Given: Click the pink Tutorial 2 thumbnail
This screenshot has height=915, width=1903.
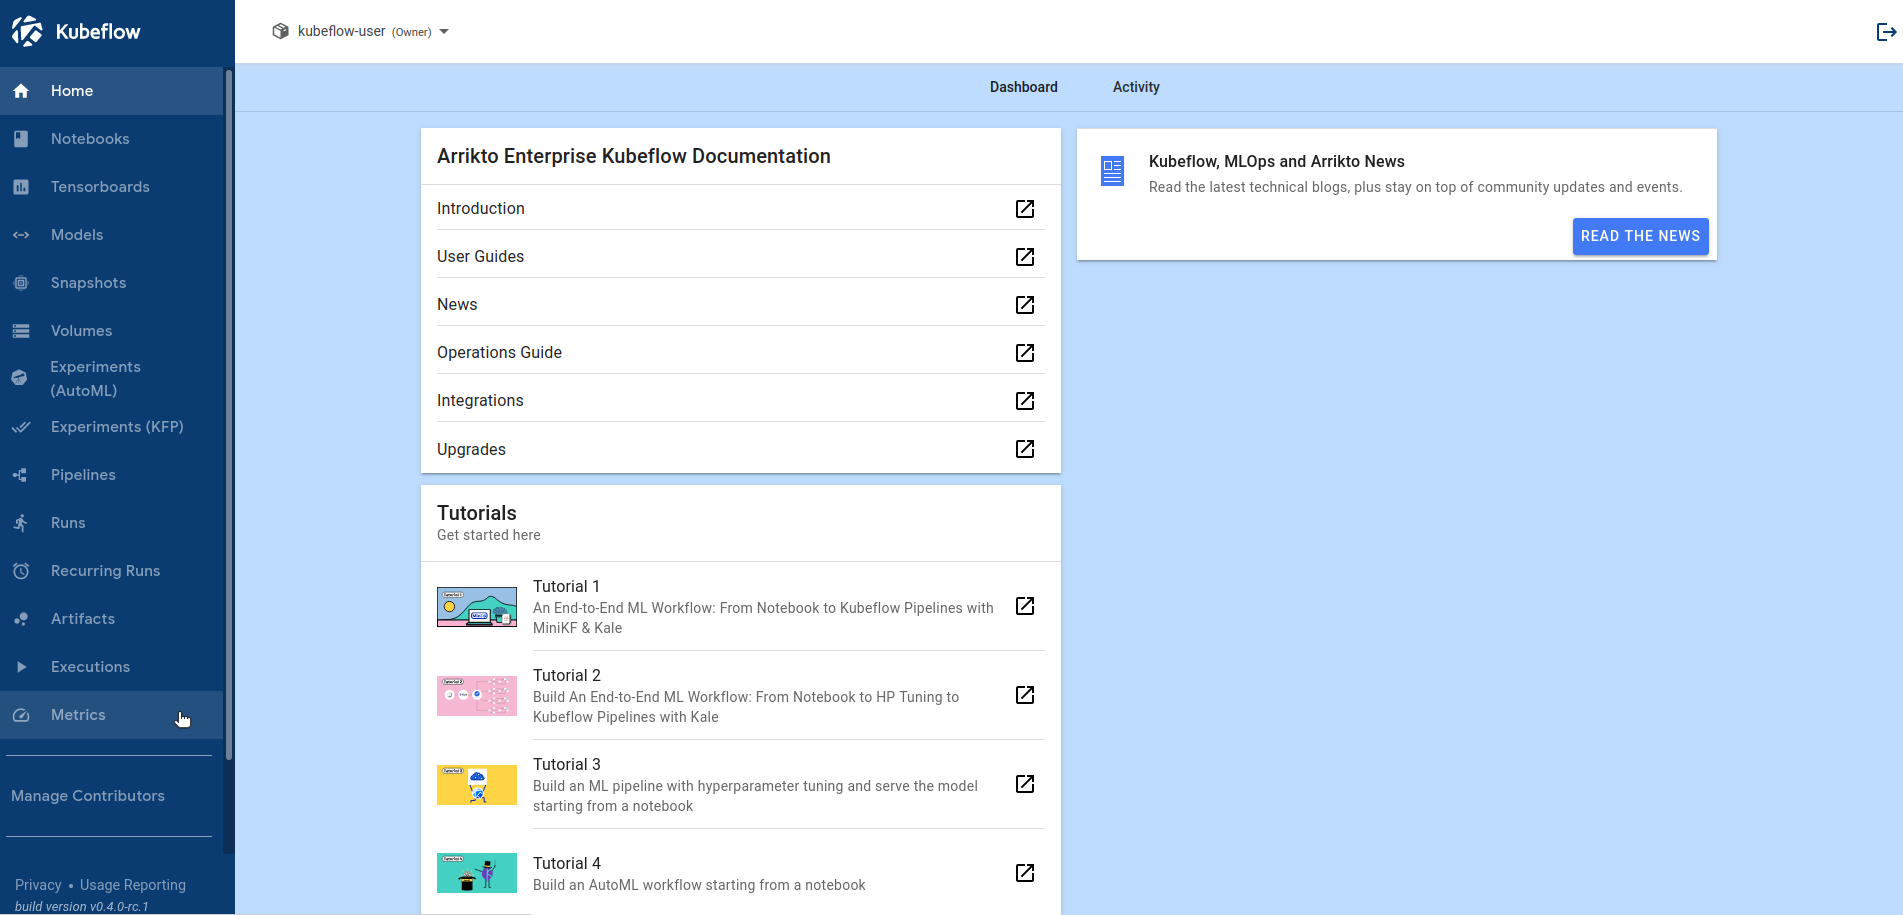Looking at the screenshot, I should 477,696.
